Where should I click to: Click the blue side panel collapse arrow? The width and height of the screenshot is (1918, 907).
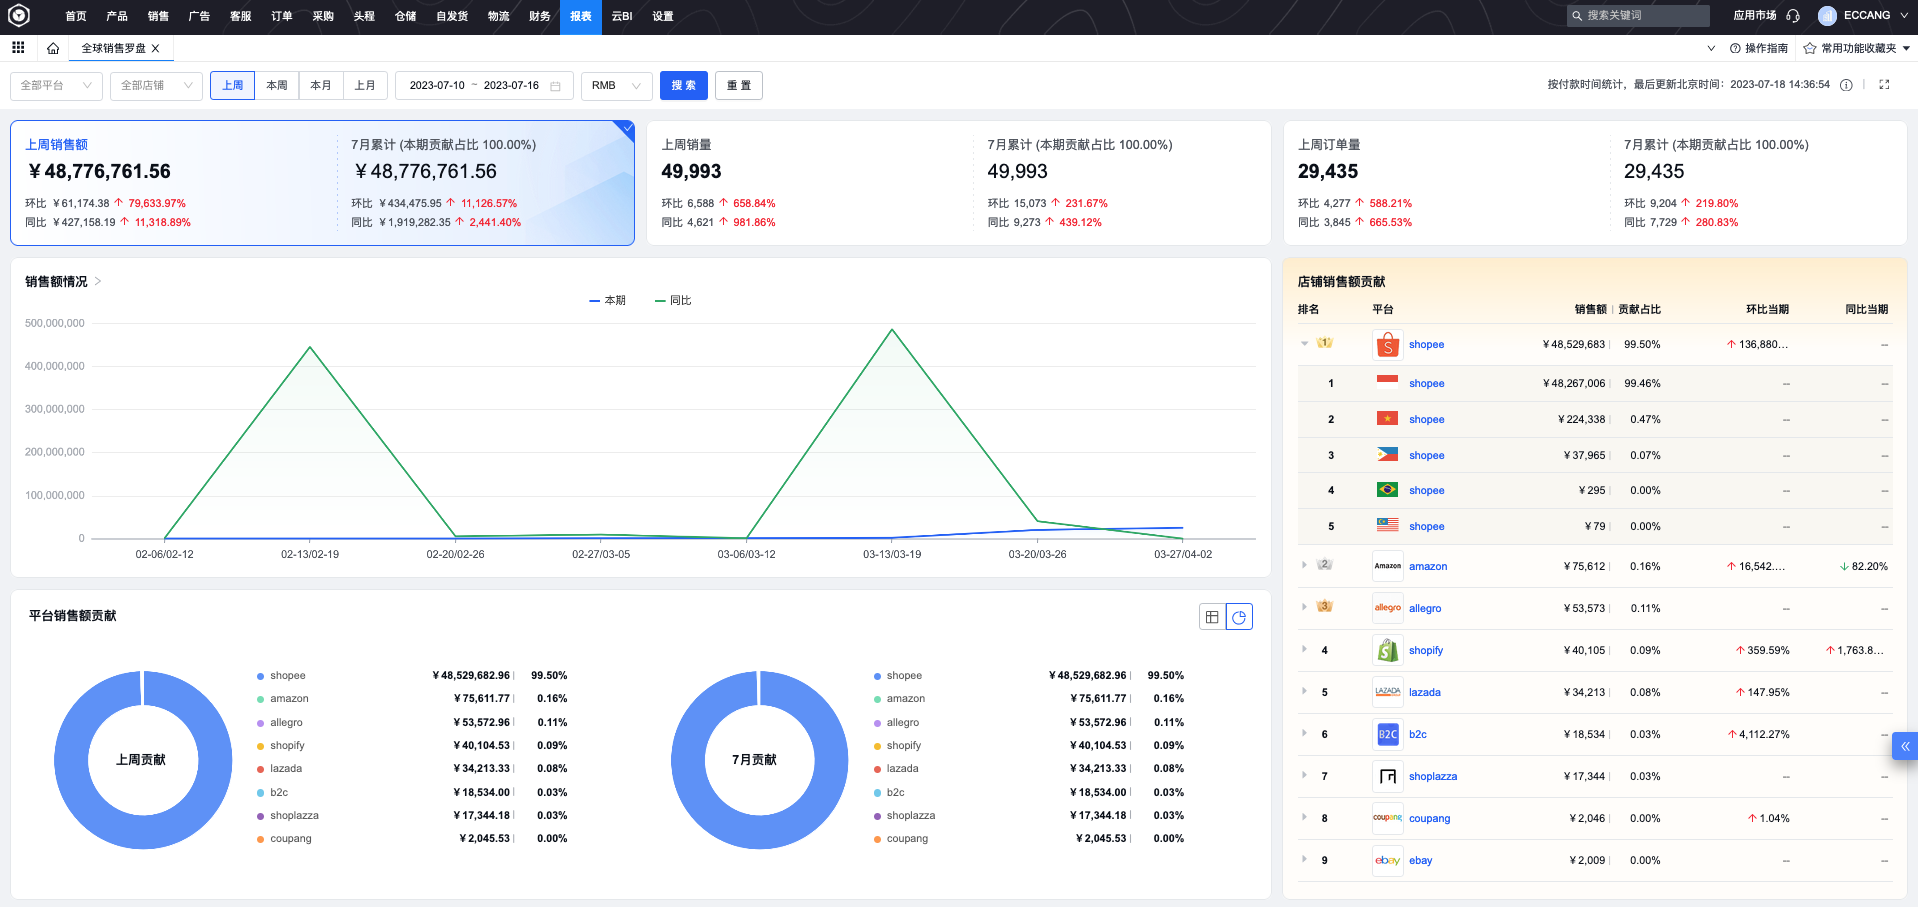(x=1904, y=746)
